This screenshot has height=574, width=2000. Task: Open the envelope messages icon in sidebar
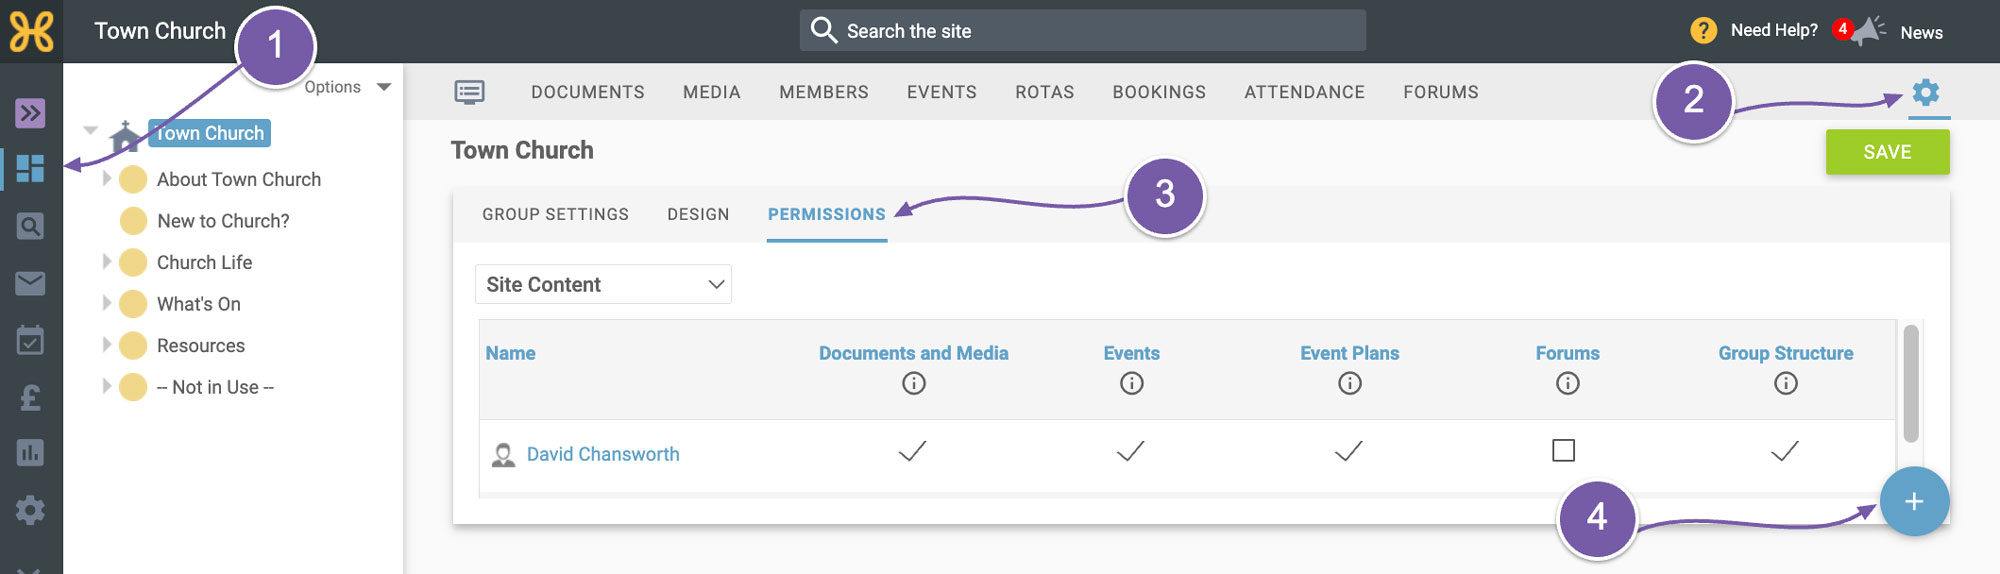30,284
